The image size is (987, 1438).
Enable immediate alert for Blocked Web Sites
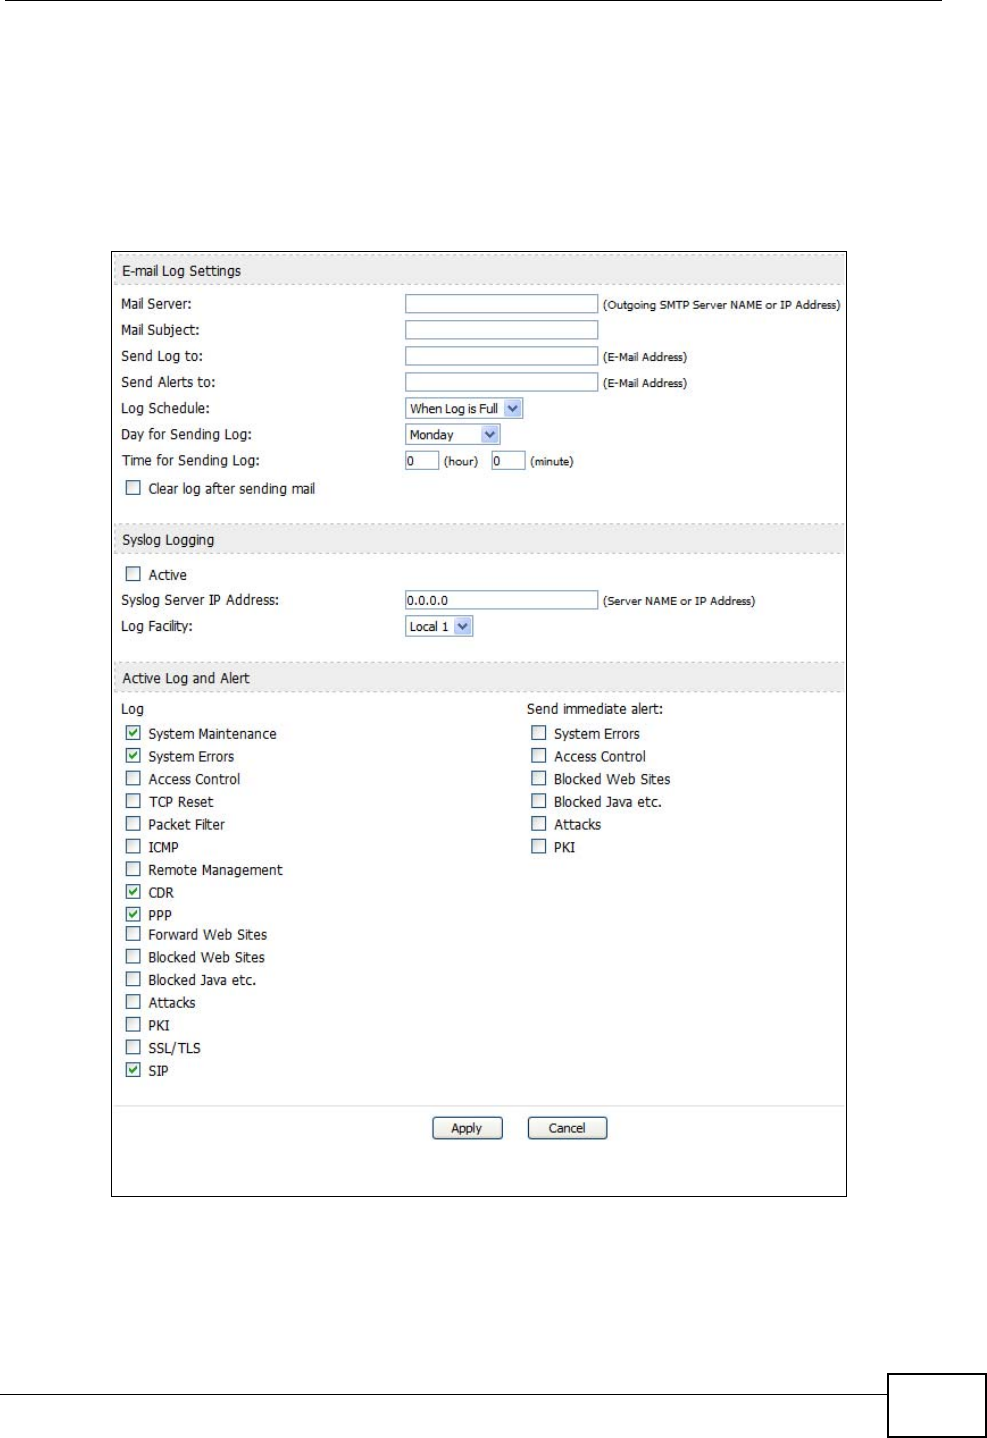tap(539, 778)
